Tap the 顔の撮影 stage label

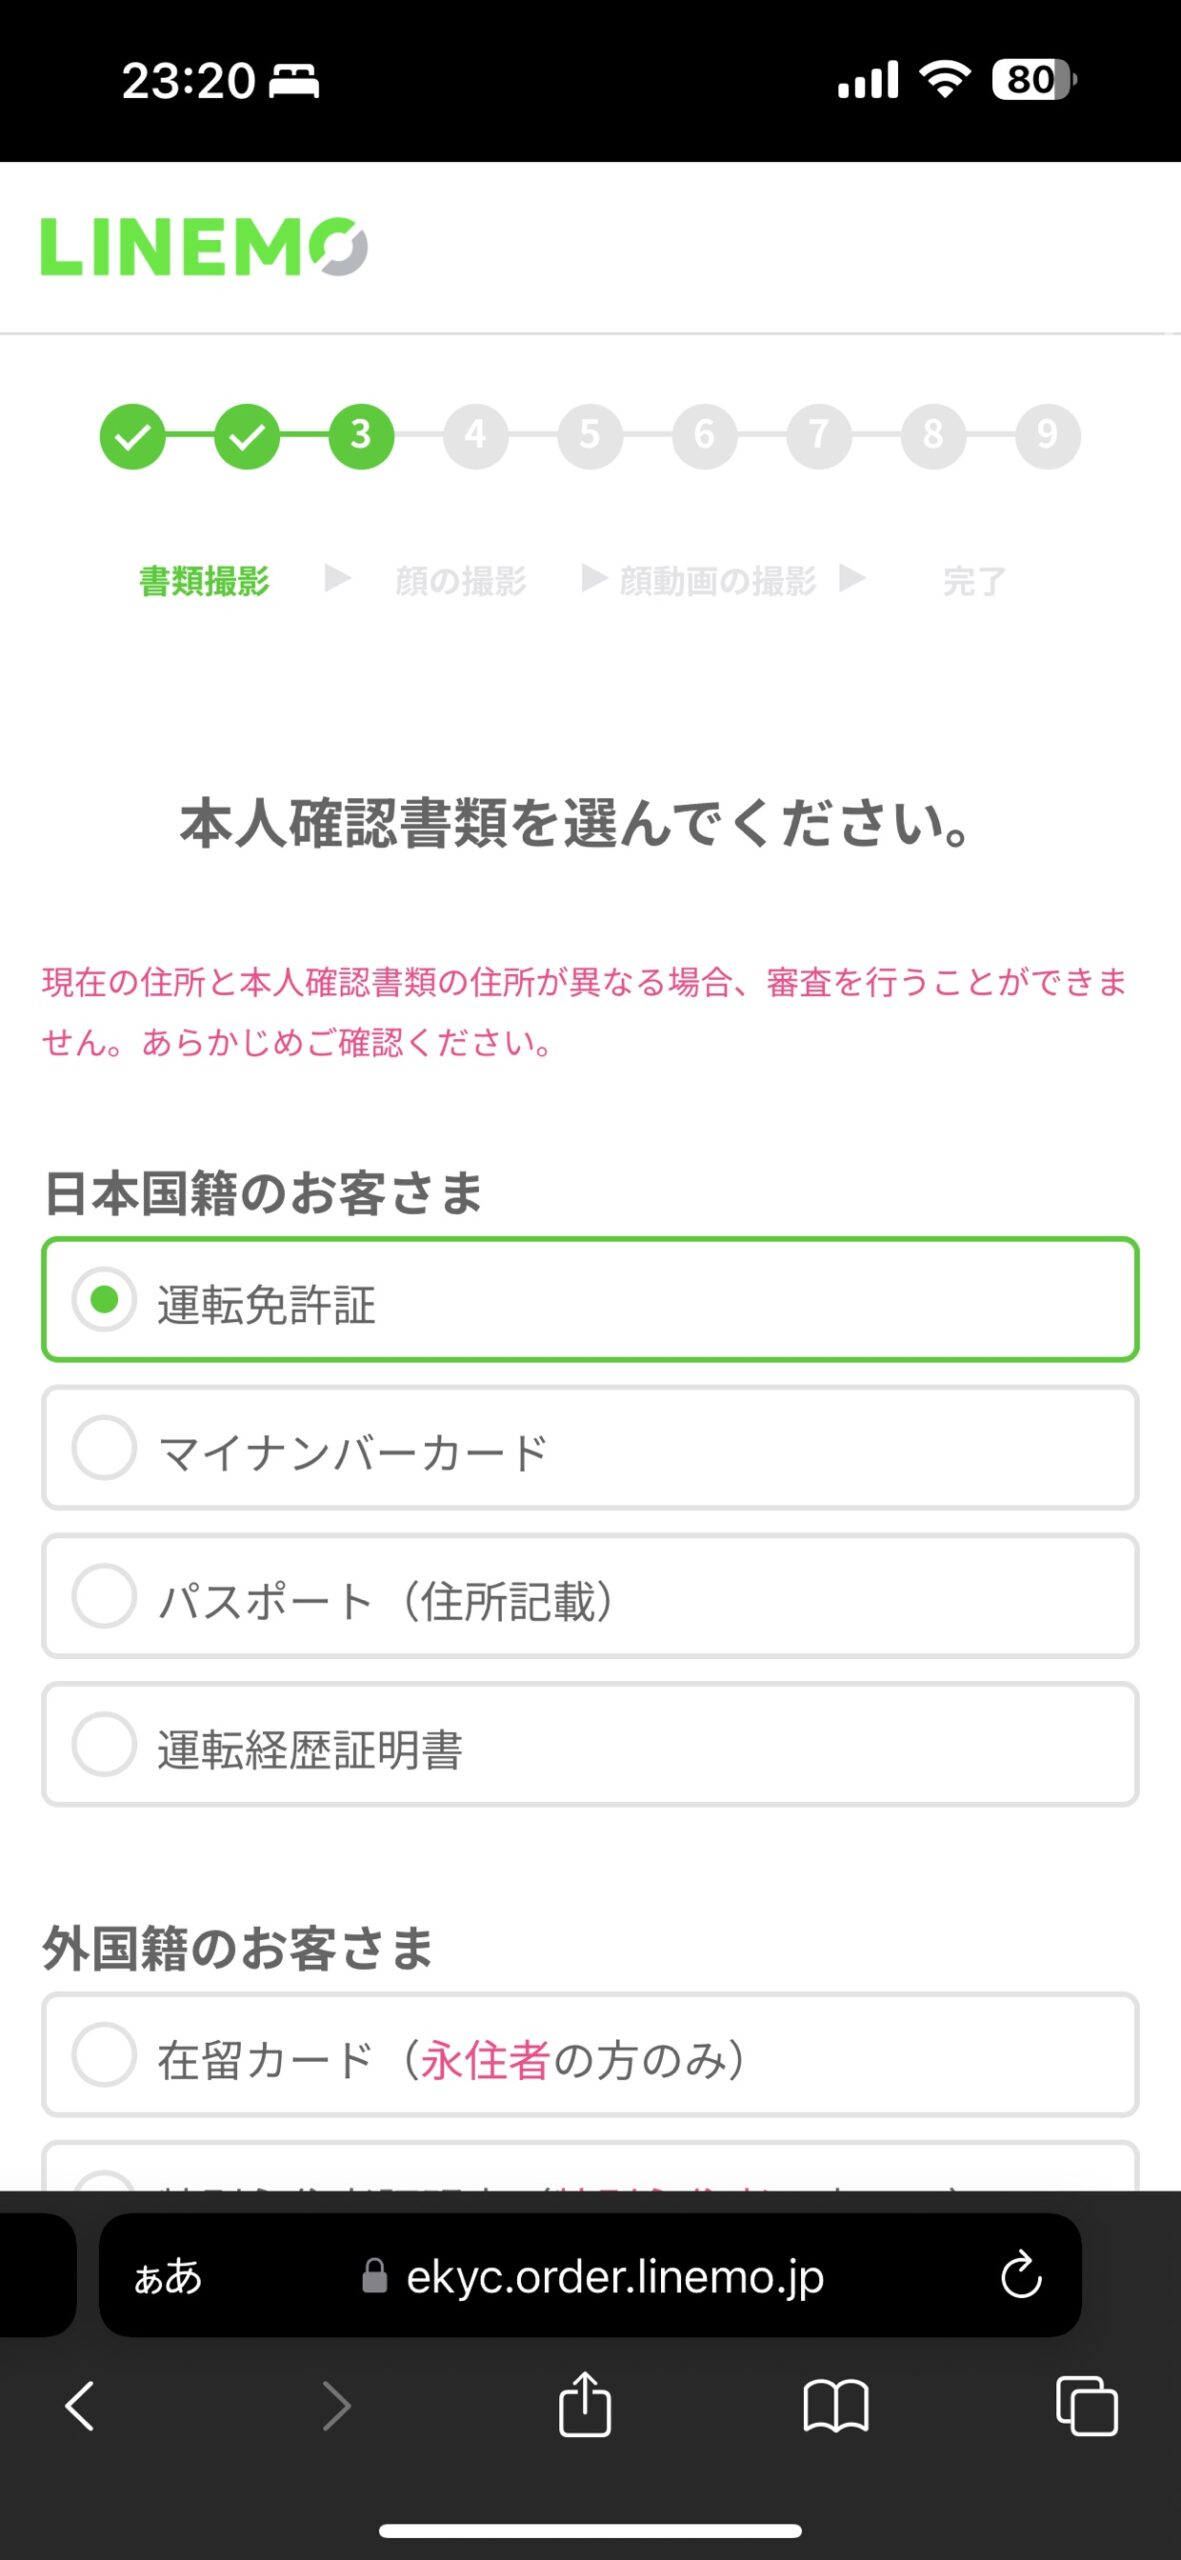(x=460, y=581)
